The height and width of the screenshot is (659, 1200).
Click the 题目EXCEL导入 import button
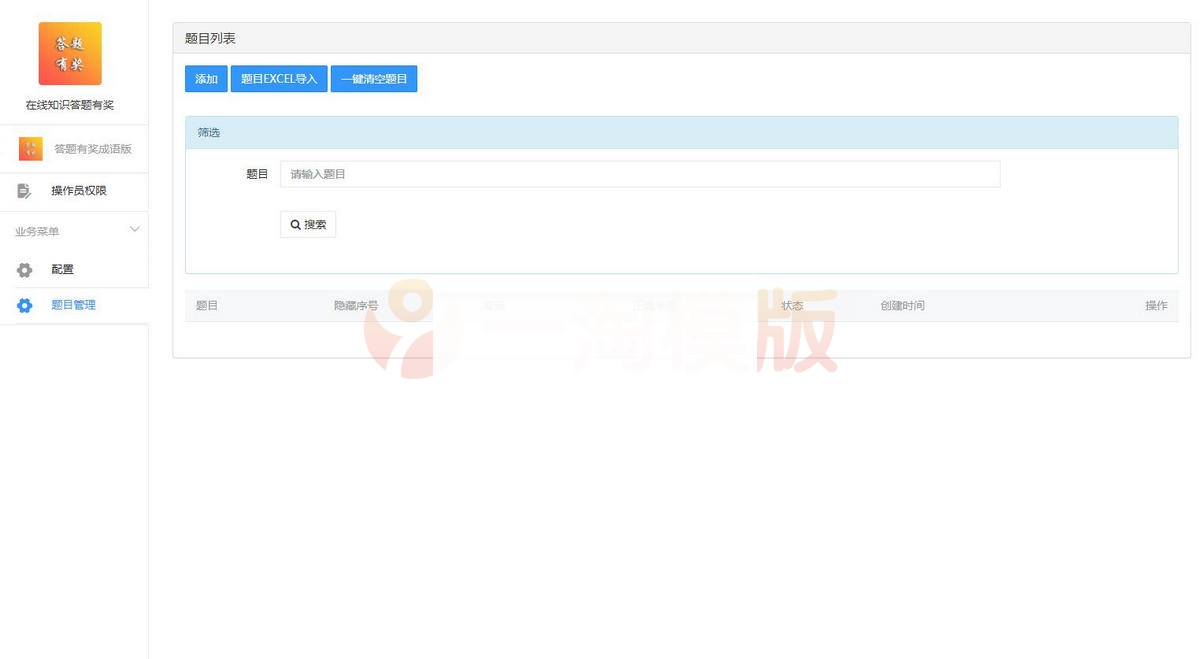click(278, 79)
